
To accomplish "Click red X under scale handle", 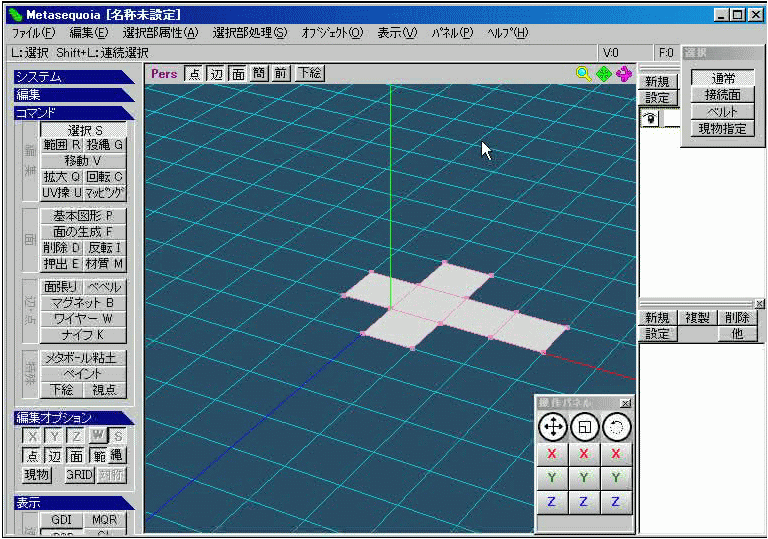I will (584, 454).
